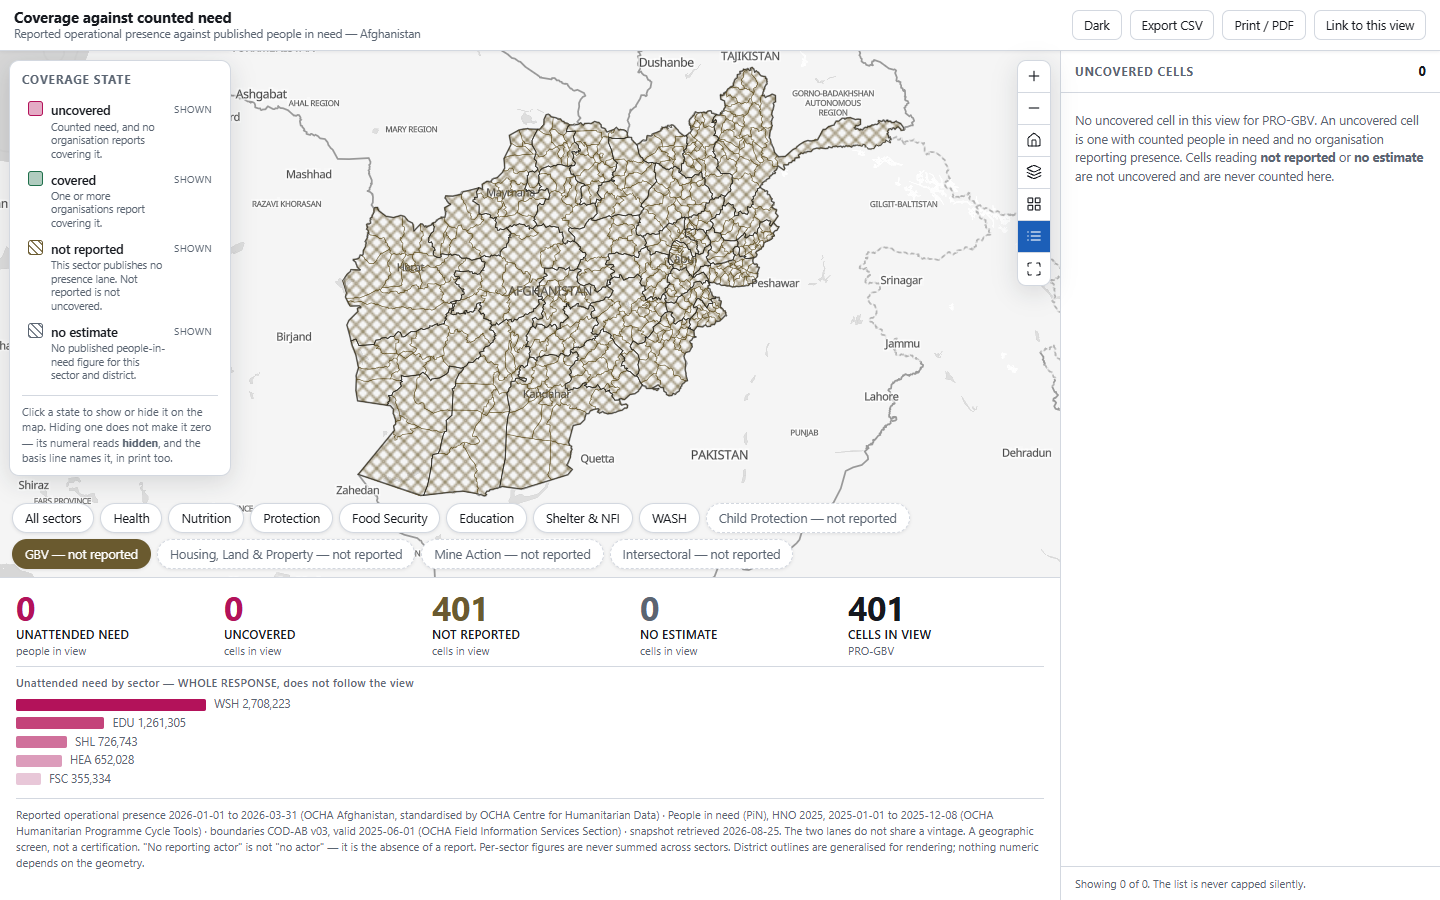
Task: Click the Print / PDF button
Action: coord(1264,25)
